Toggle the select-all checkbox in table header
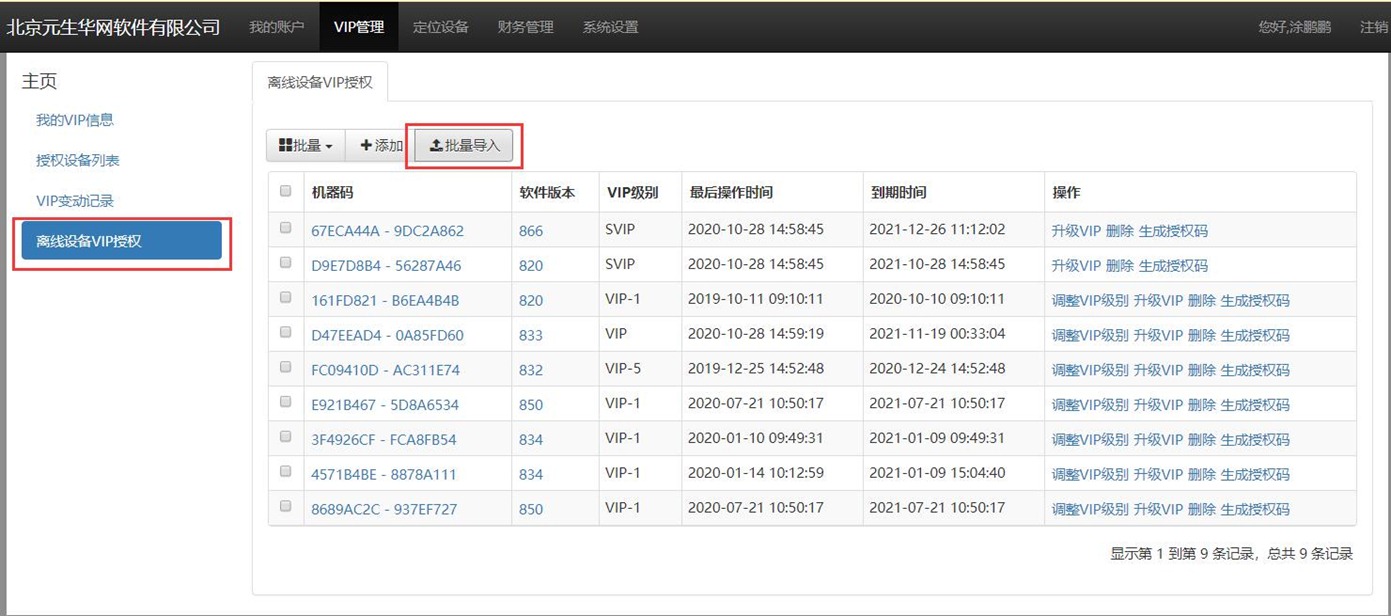 click(286, 191)
